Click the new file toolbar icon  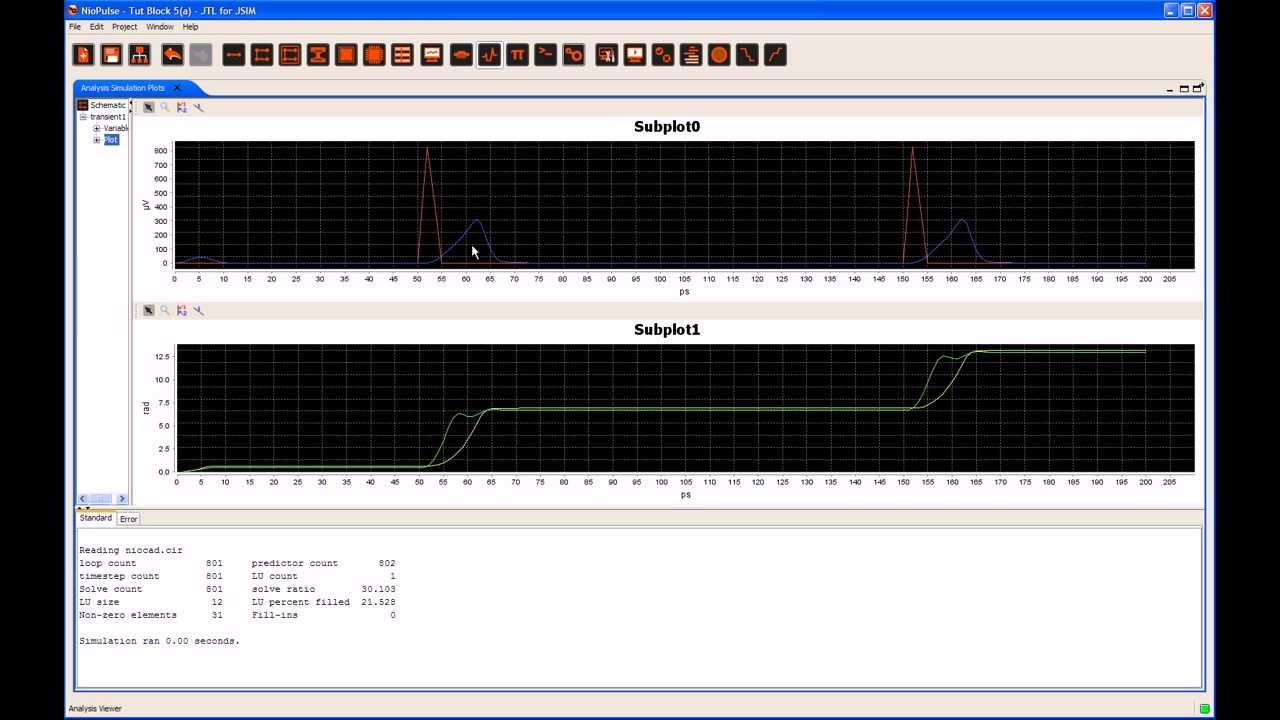83,55
